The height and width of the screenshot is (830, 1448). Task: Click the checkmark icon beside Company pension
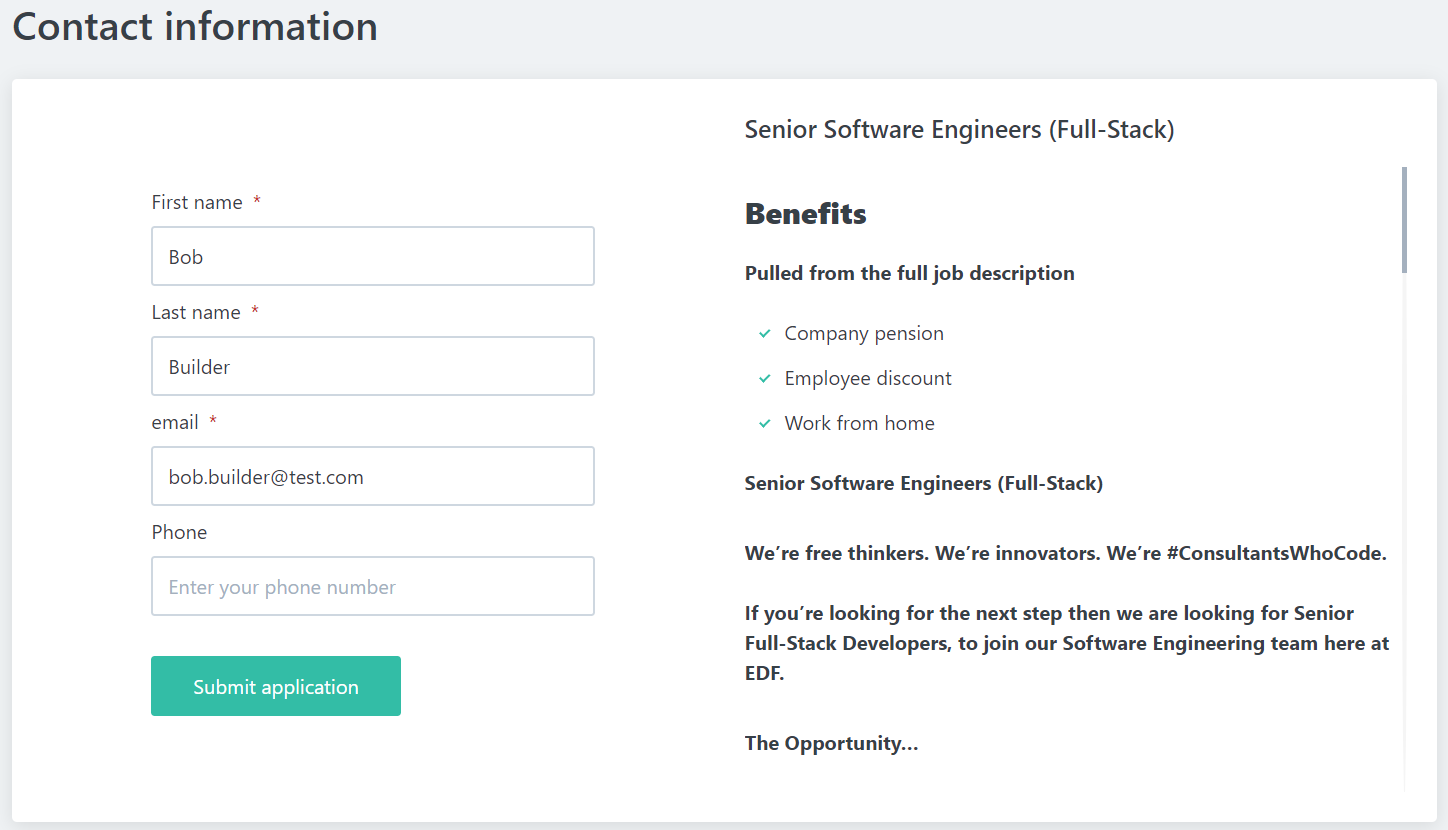click(x=765, y=334)
